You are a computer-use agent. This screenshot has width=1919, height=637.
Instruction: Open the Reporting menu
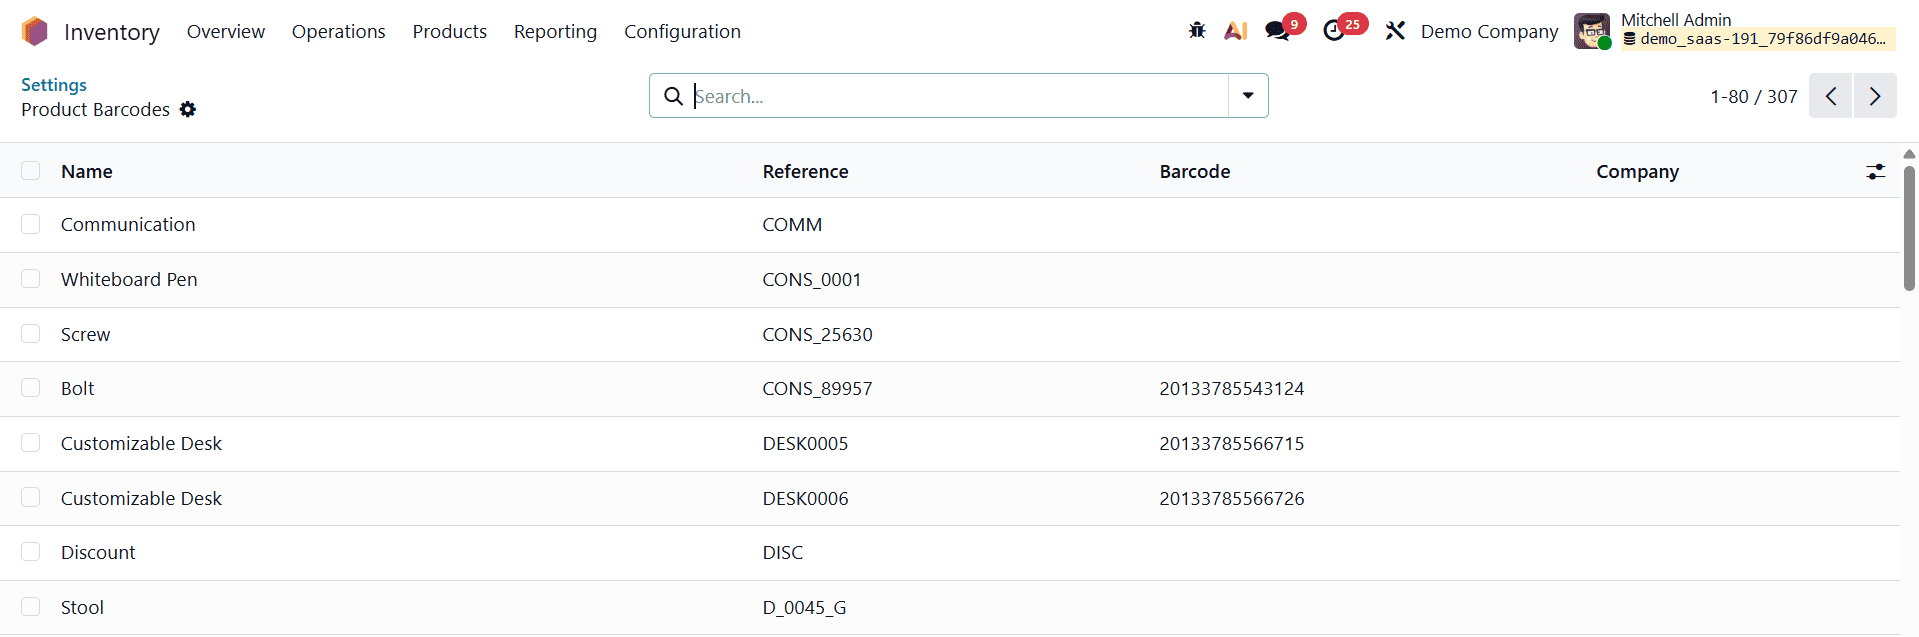[555, 31]
